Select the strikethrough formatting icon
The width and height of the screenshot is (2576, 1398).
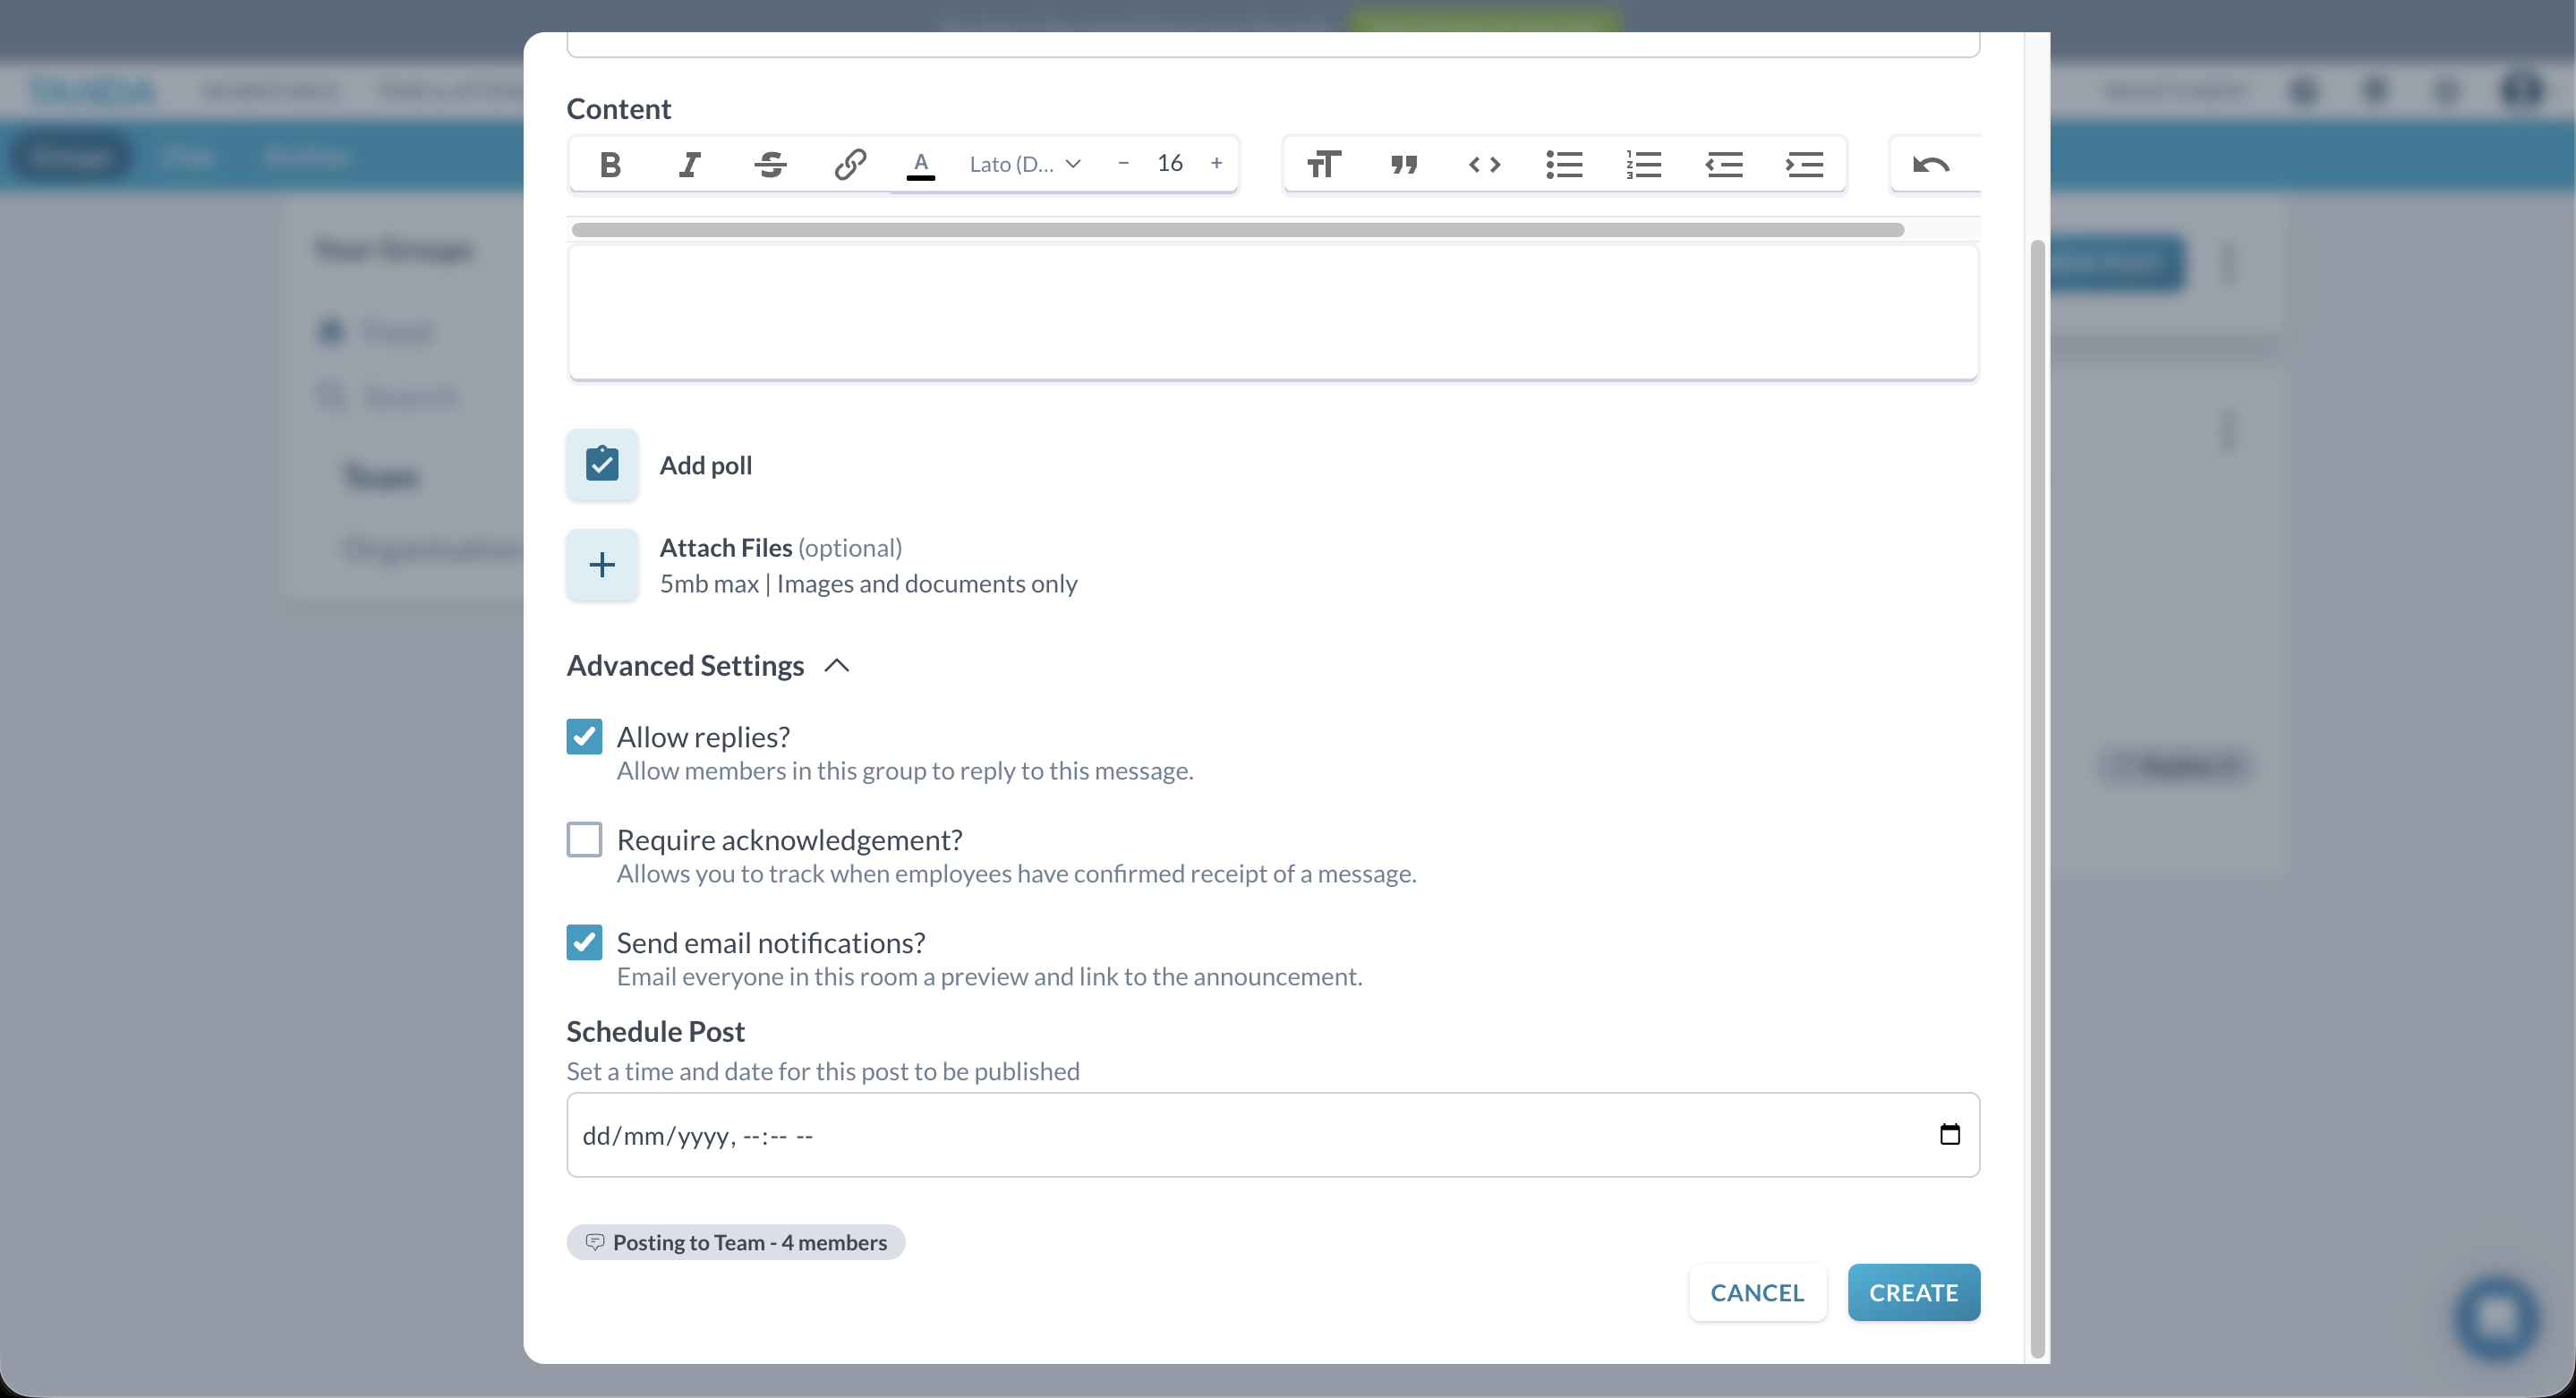[769, 164]
